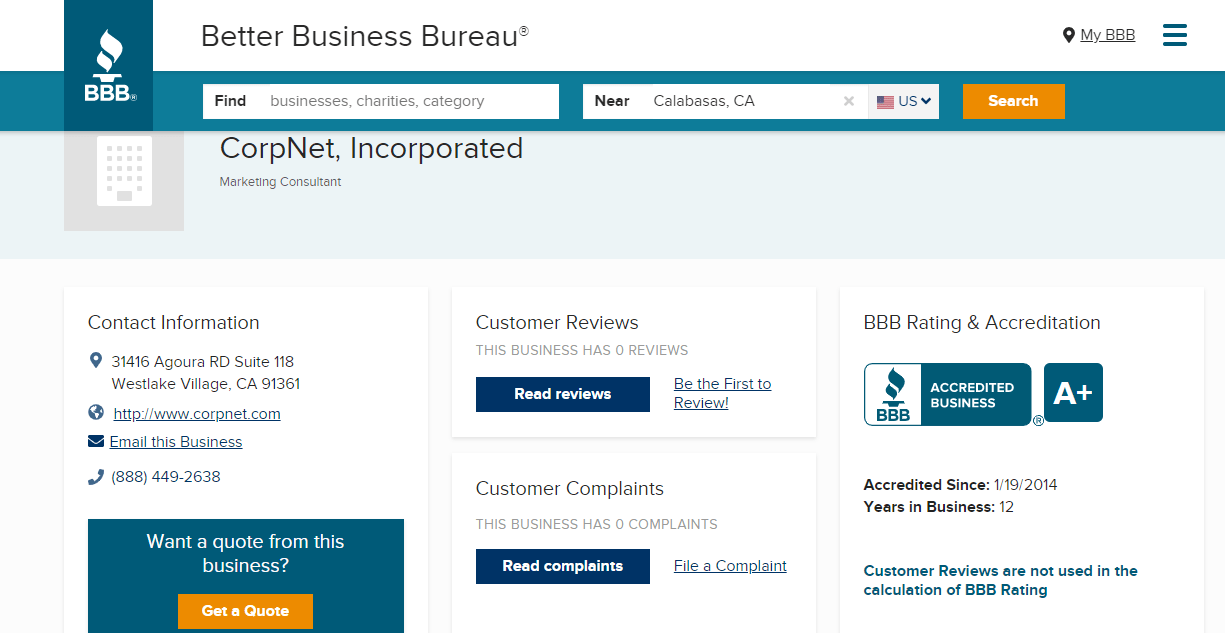Click the envelope email icon
The image size is (1225, 633).
click(96, 441)
